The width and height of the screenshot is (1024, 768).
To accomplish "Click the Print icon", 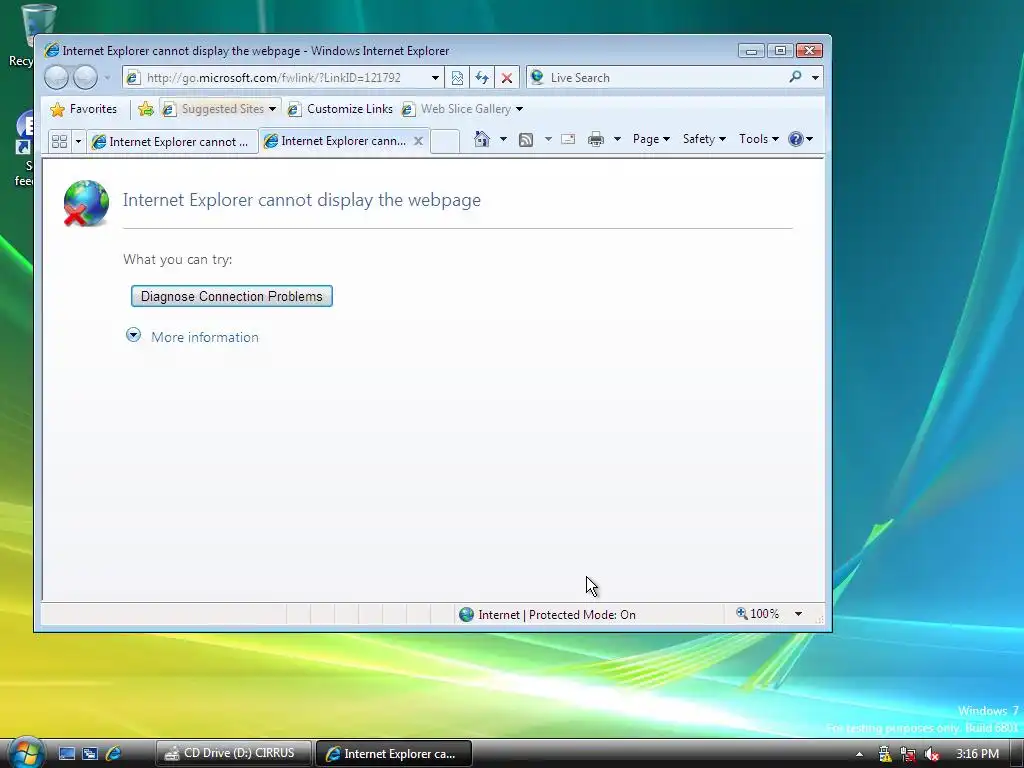I will pyautogui.click(x=596, y=139).
